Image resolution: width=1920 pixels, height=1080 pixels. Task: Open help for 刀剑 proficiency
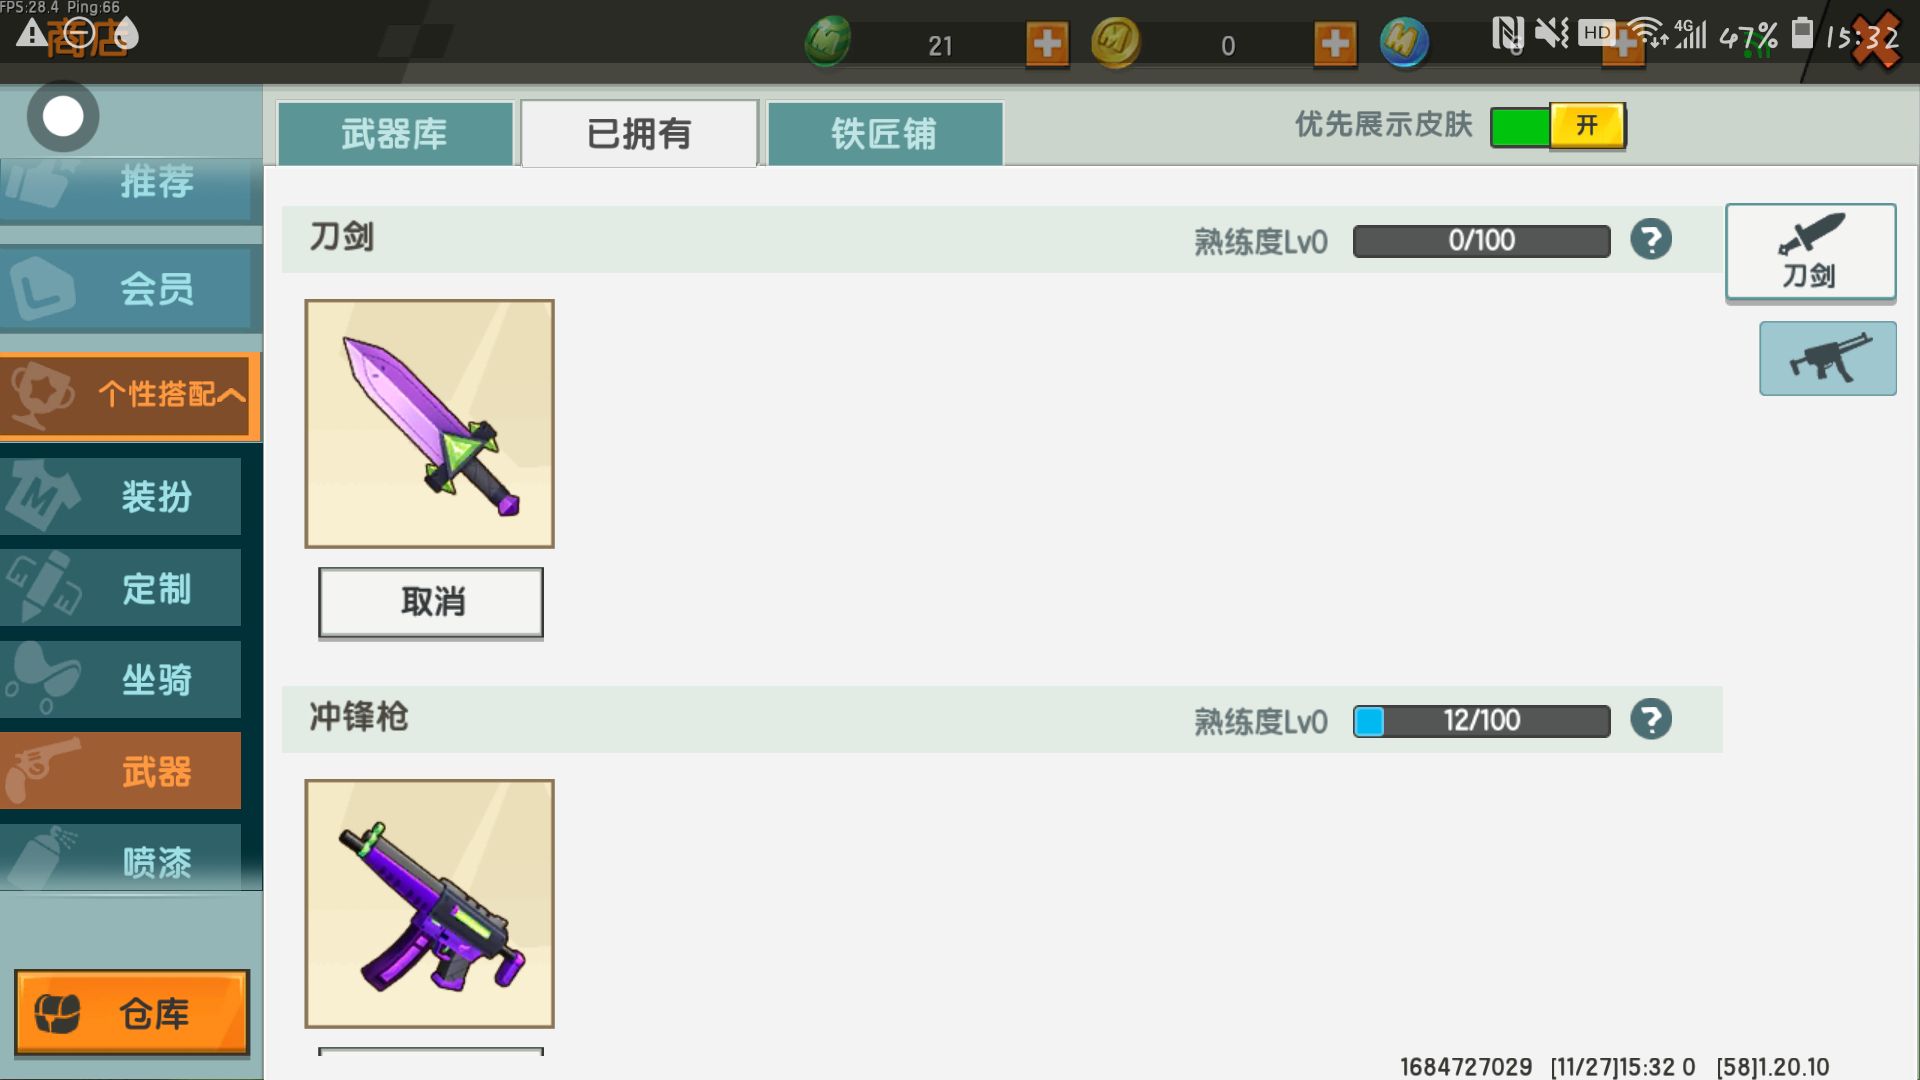click(1651, 240)
